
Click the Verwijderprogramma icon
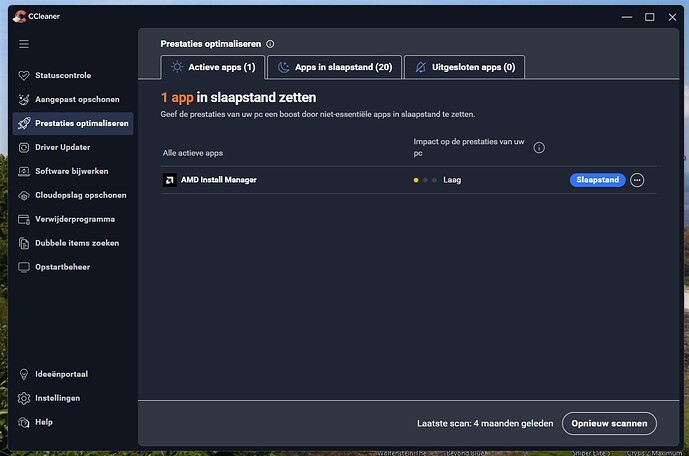[24, 219]
